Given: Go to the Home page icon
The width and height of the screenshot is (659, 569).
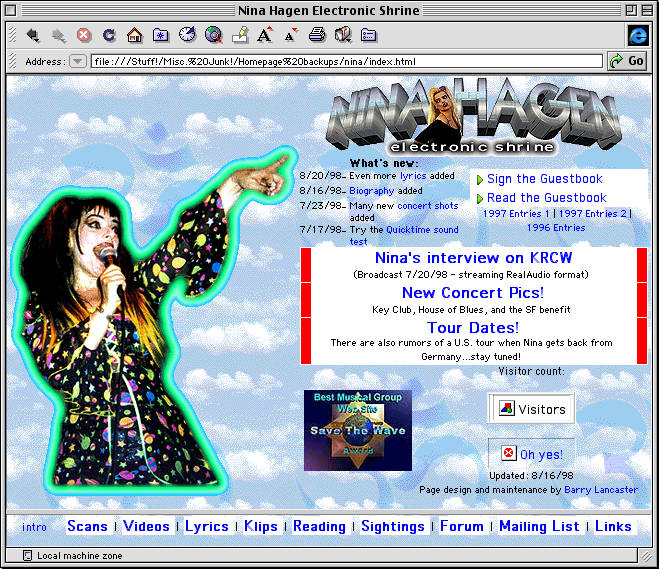Looking at the screenshot, I should coord(134,36).
